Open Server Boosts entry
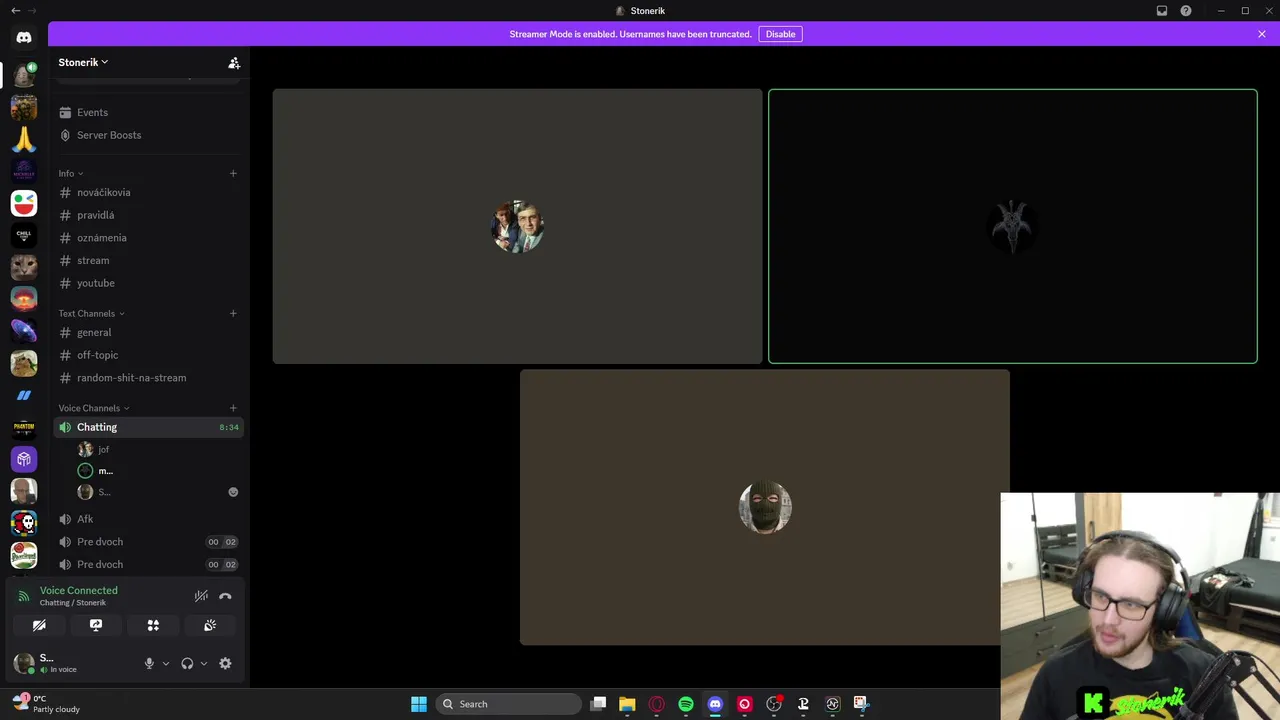Screen dimensions: 1280x720 tap(148, 135)
